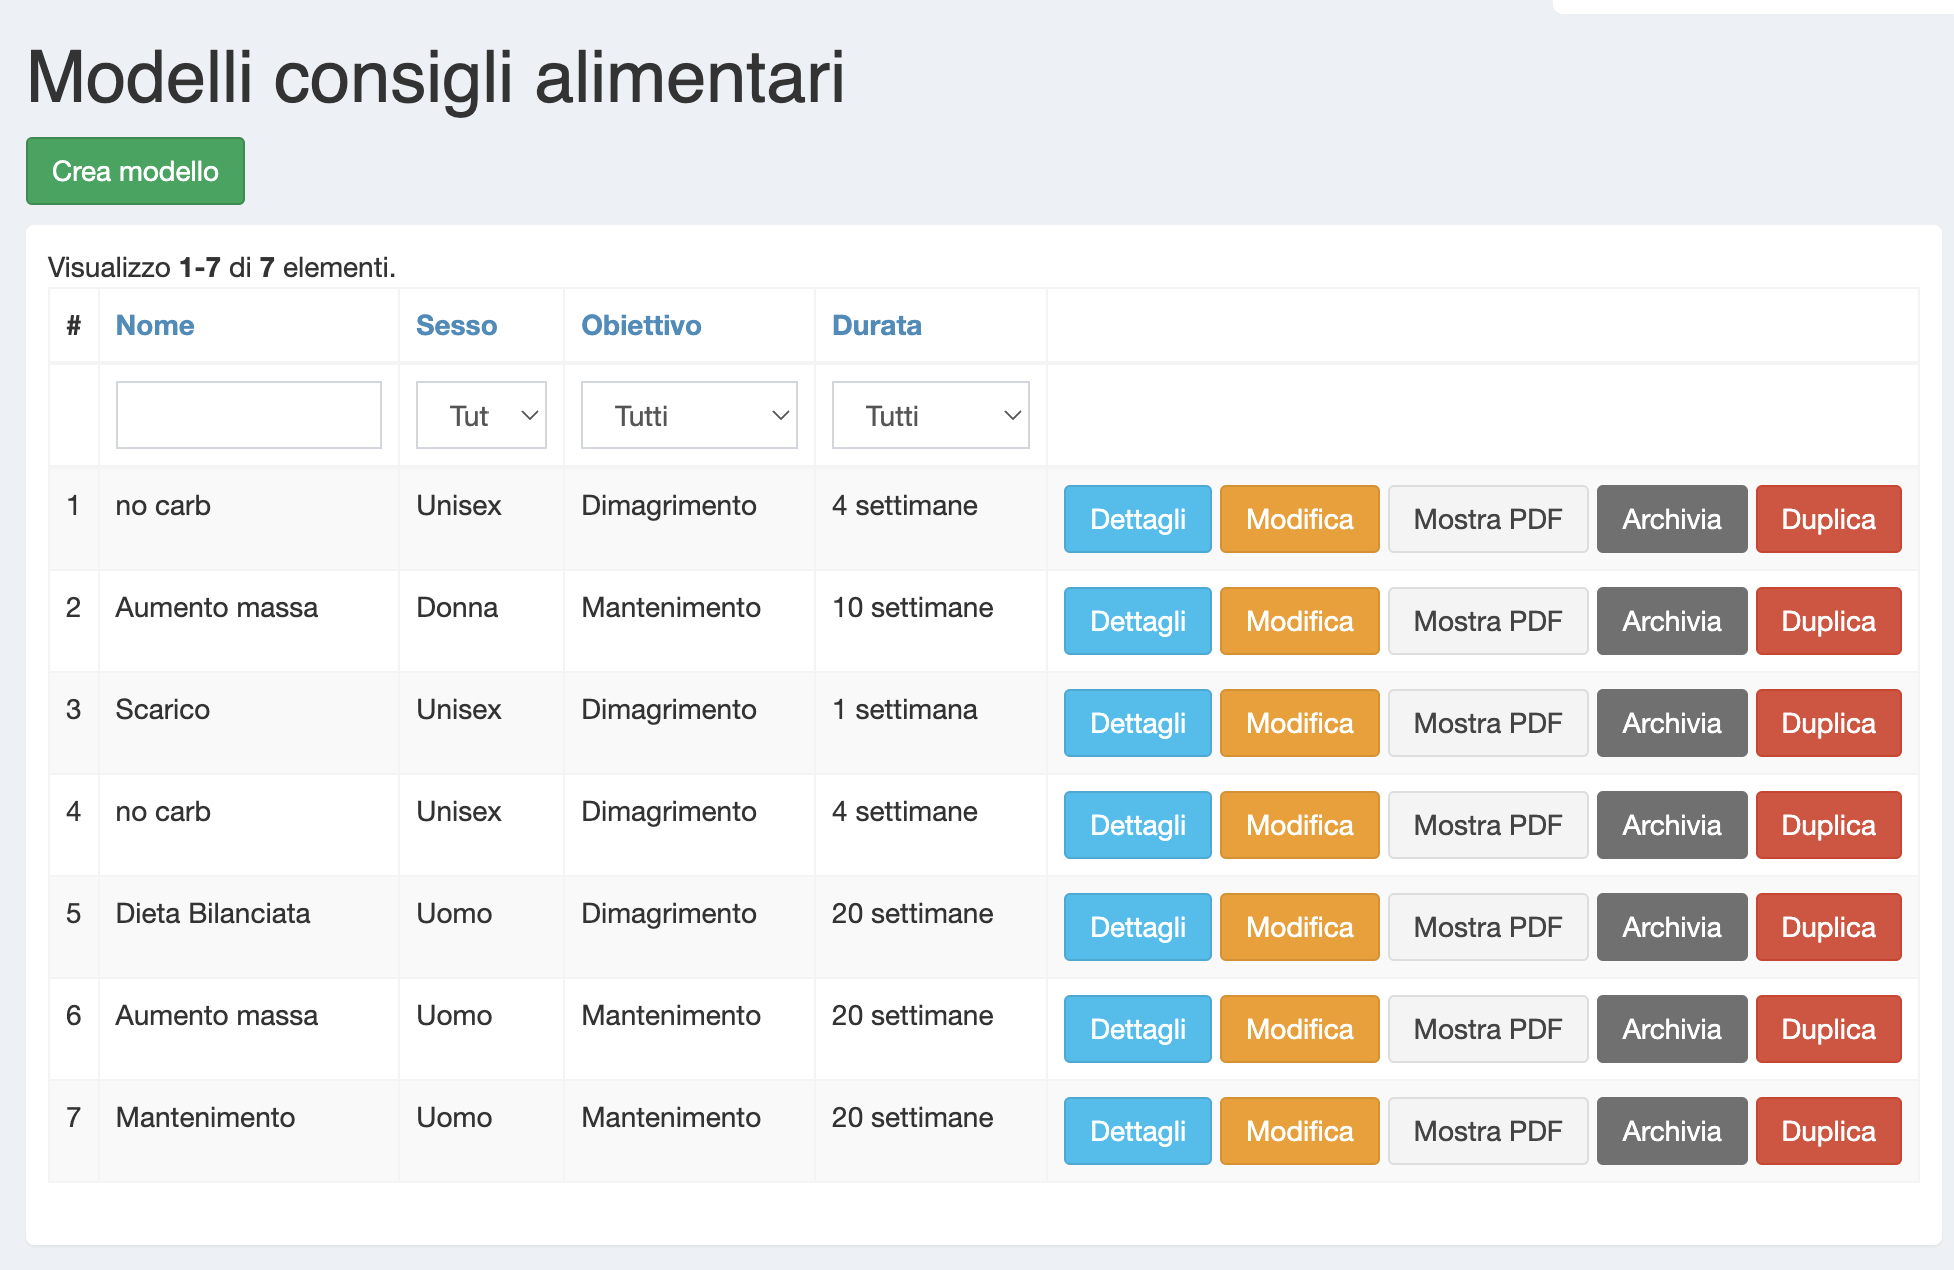Open Dettagli for the first no carb model
Image resolution: width=1954 pixels, height=1270 pixels.
tap(1137, 519)
